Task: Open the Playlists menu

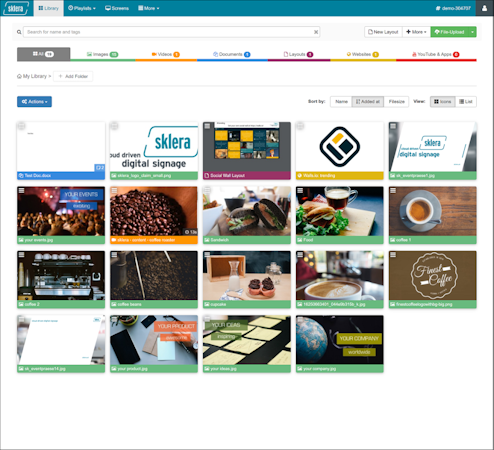Action: 82,8
